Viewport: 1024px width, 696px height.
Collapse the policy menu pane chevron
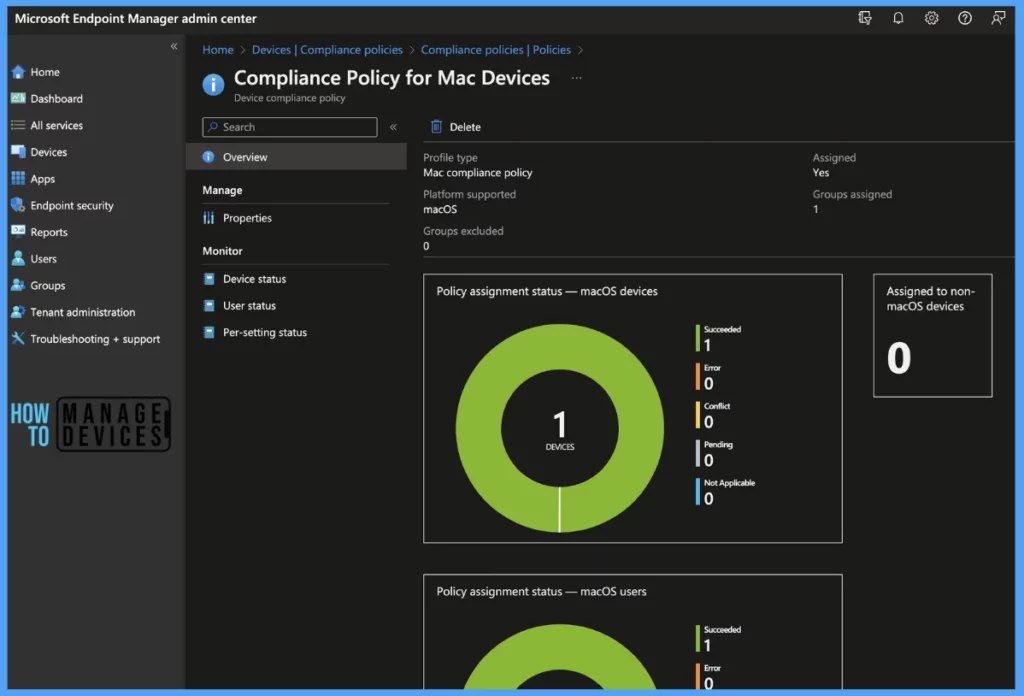tap(393, 127)
